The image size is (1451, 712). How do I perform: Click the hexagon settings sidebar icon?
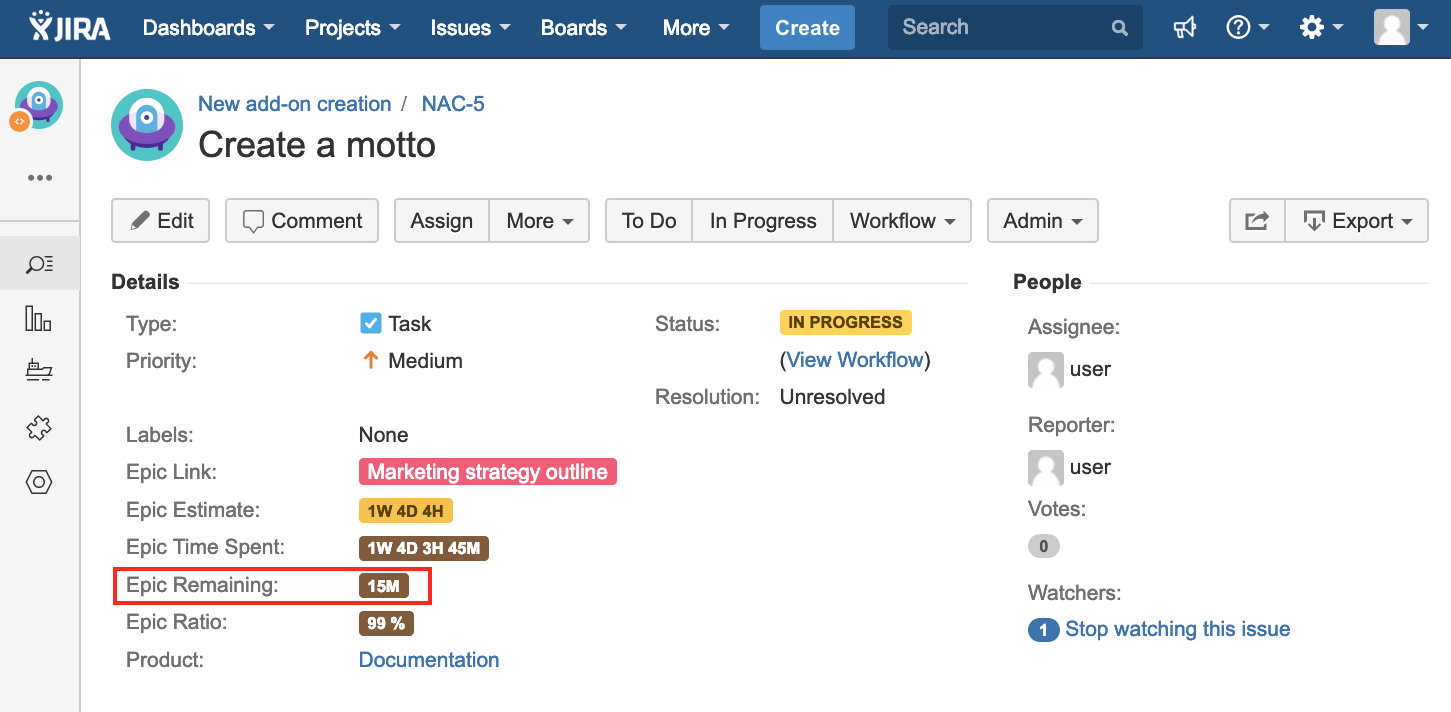pyautogui.click(x=39, y=482)
